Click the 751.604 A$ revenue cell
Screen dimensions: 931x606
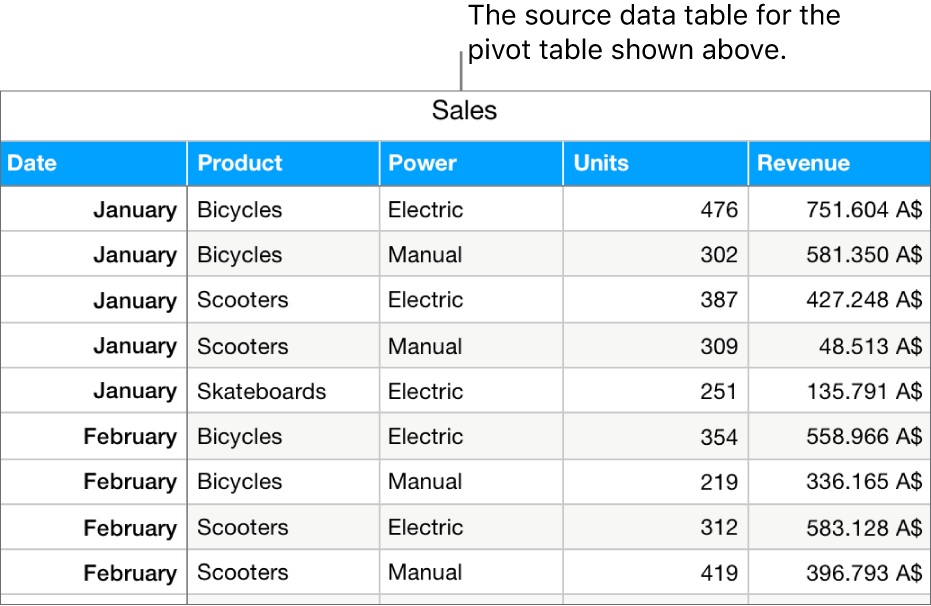[864, 210]
